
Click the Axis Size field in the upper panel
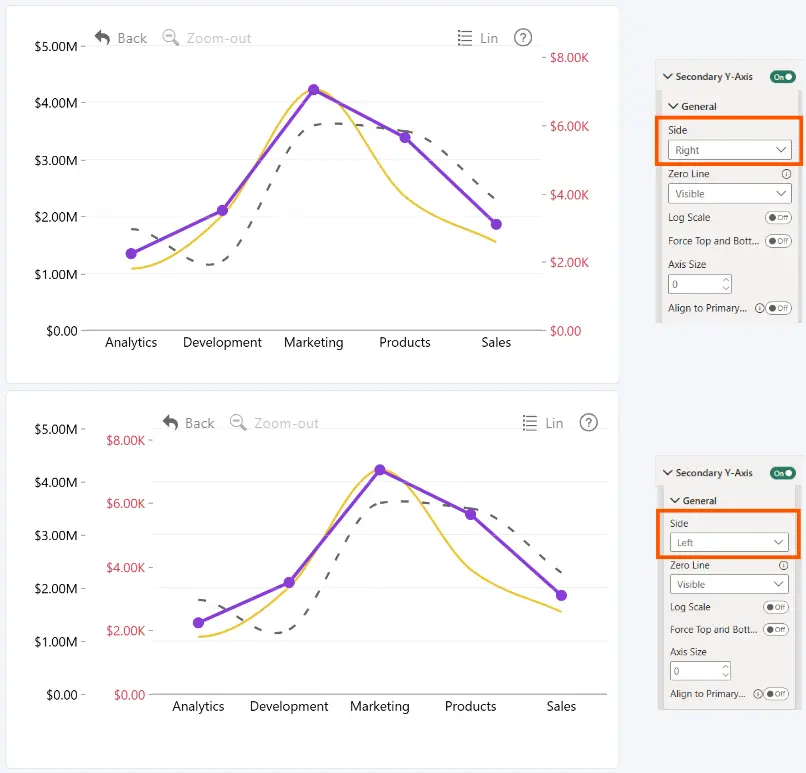point(700,284)
